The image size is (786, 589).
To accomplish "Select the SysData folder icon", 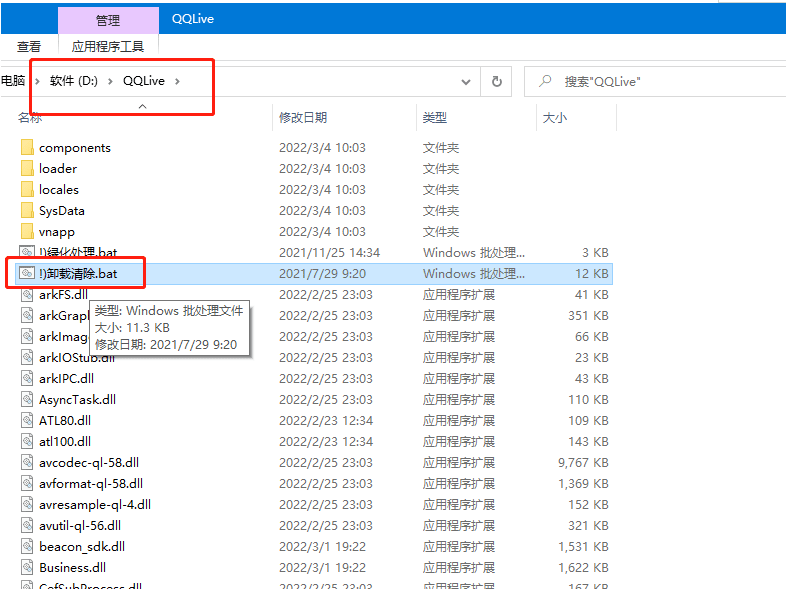I will coord(28,211).
